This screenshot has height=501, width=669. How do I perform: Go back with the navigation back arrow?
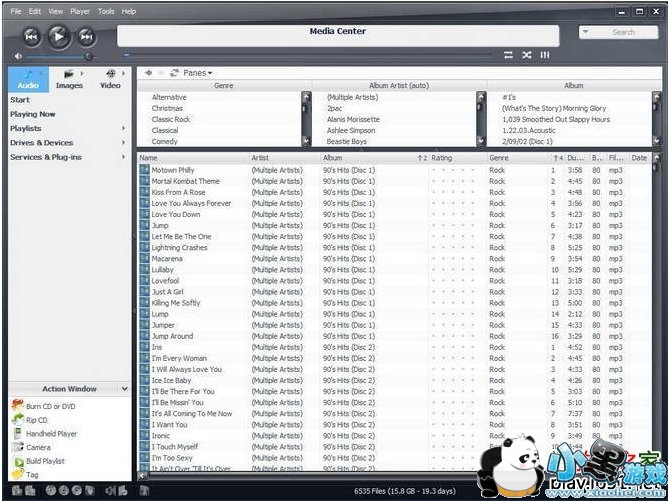pos(148,73)
